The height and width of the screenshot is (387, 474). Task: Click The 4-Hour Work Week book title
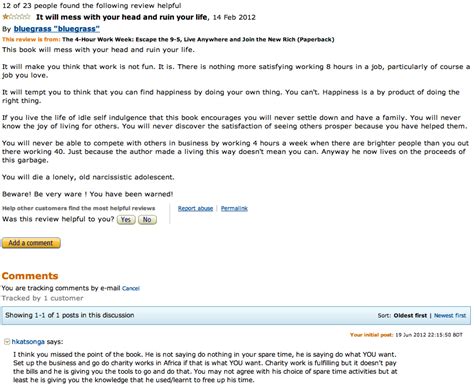point(198,39)
